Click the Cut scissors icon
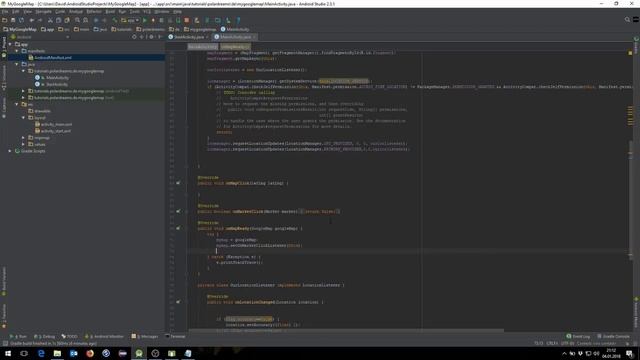This screenshot has height=360, width=640. [x=50, y=20]
